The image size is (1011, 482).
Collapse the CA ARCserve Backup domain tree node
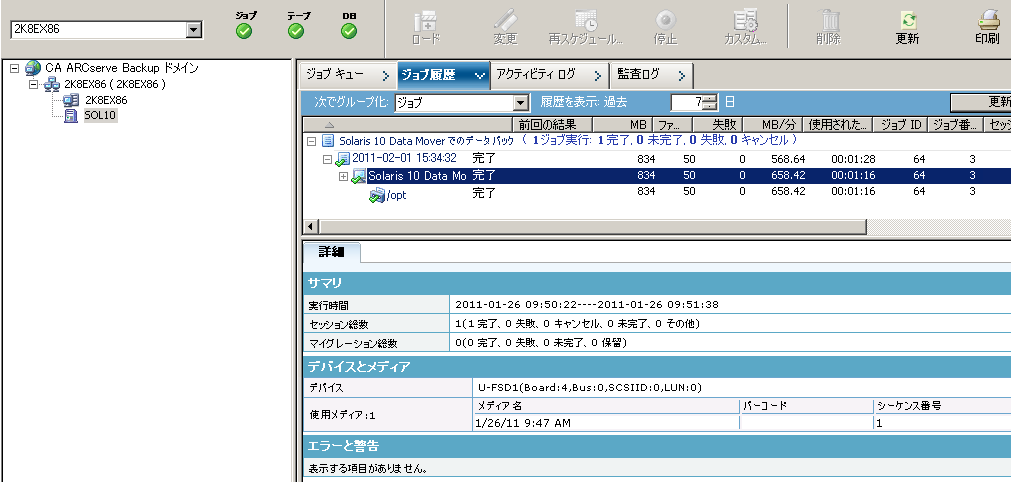pyautogui.click(x=14, y=68)
